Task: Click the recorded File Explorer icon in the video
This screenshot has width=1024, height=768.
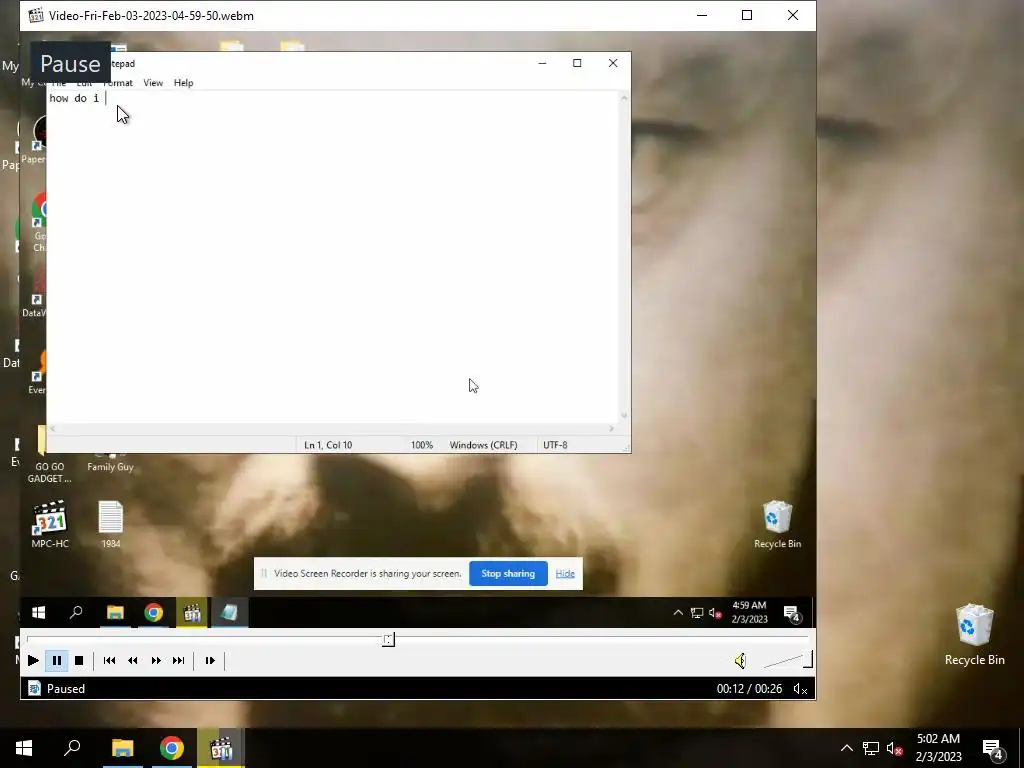Action: (116, 613)
